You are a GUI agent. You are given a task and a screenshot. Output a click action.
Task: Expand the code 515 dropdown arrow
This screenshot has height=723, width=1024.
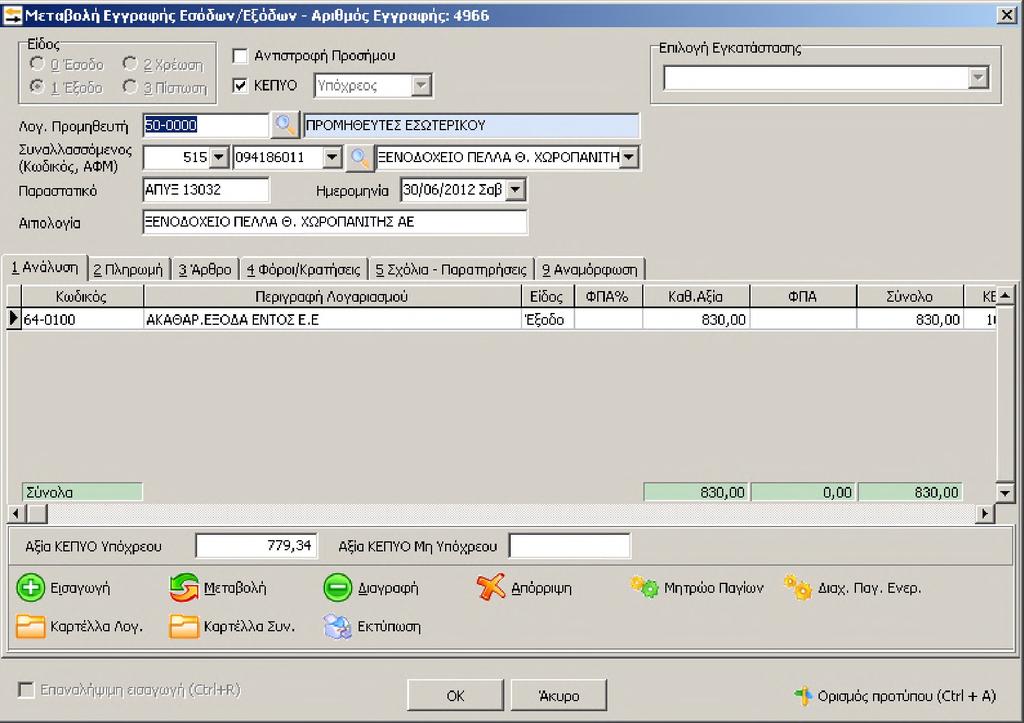point(219,157)
